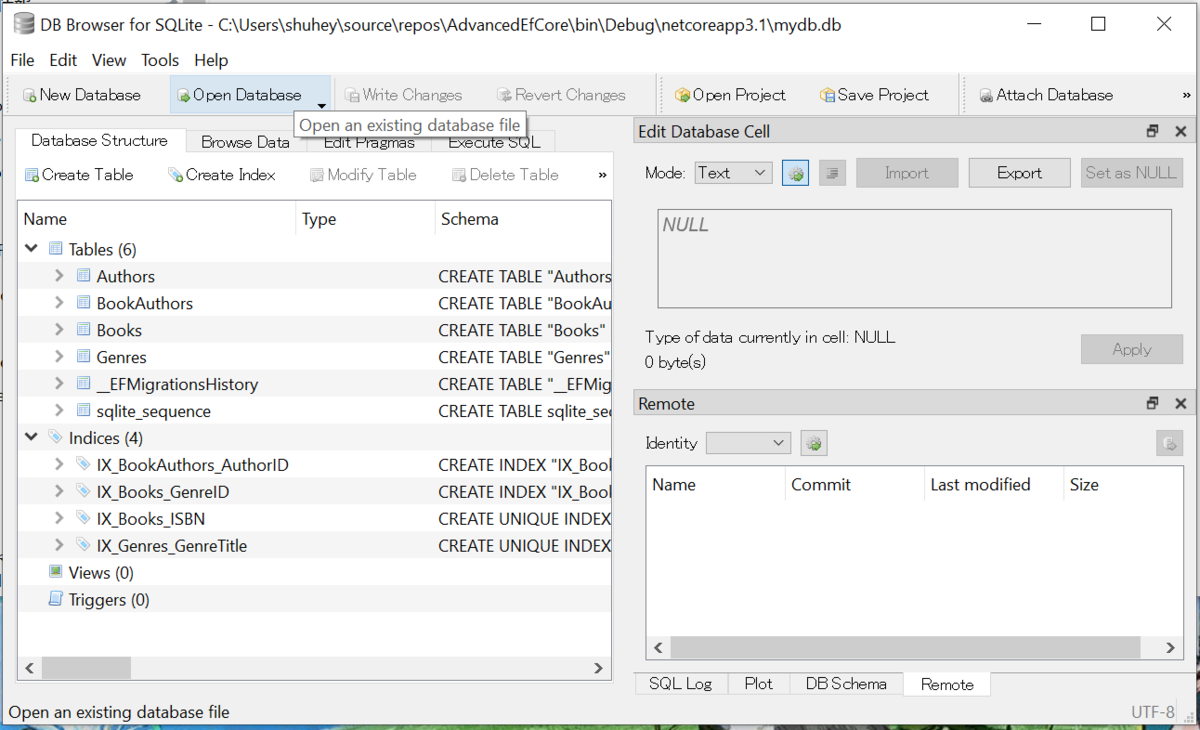The image size is (1200, 730).
Task: Toggle auto-switch mode icon next to Mode dropdown
Action: tap(795, 173)
